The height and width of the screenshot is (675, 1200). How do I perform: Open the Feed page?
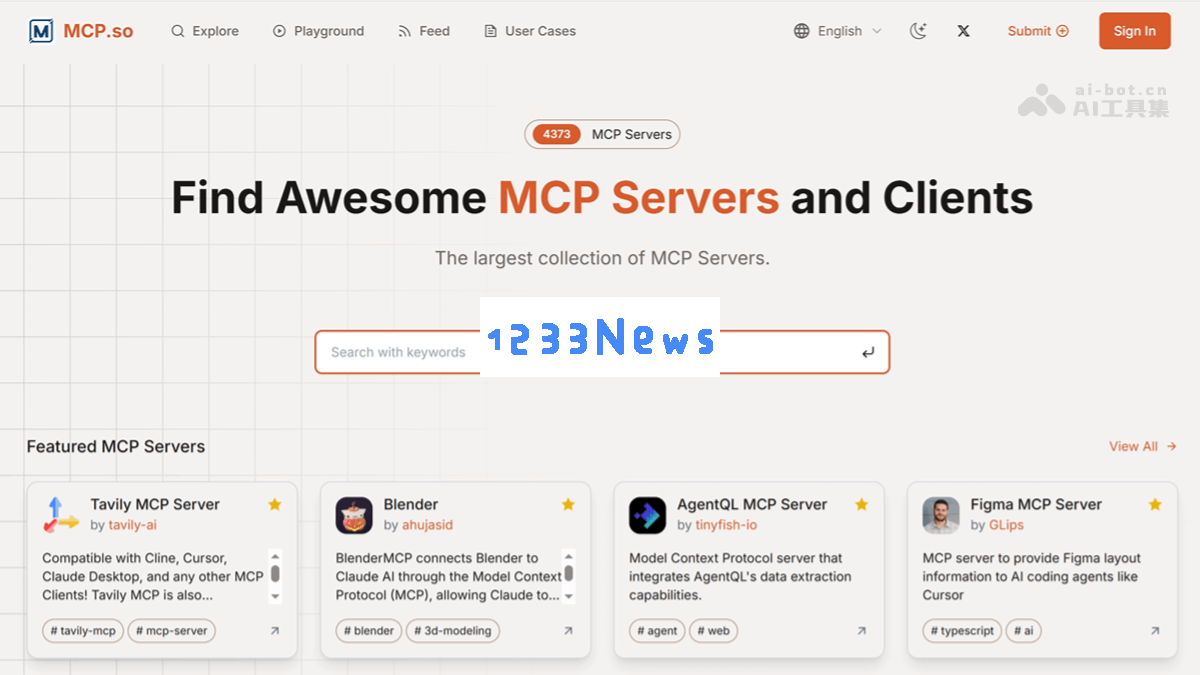424,31
